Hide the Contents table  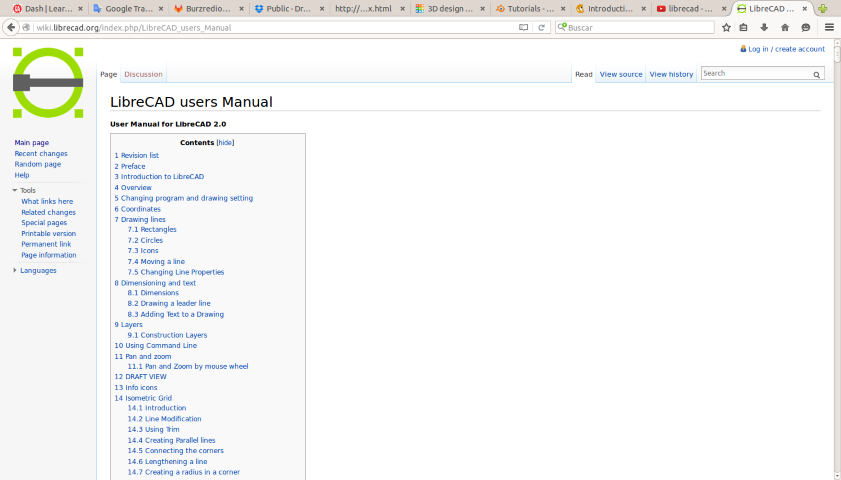[x=225, y=143]
